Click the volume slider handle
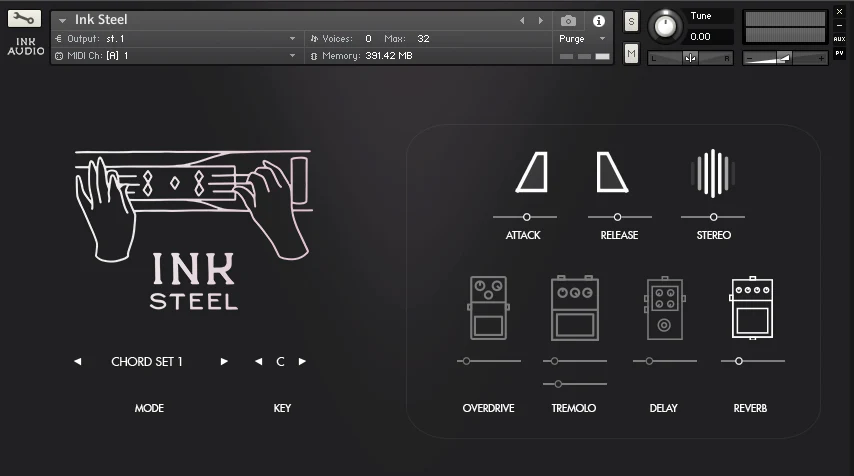The height and width of the screenshot is (476, 854). (x=784, y=58)
